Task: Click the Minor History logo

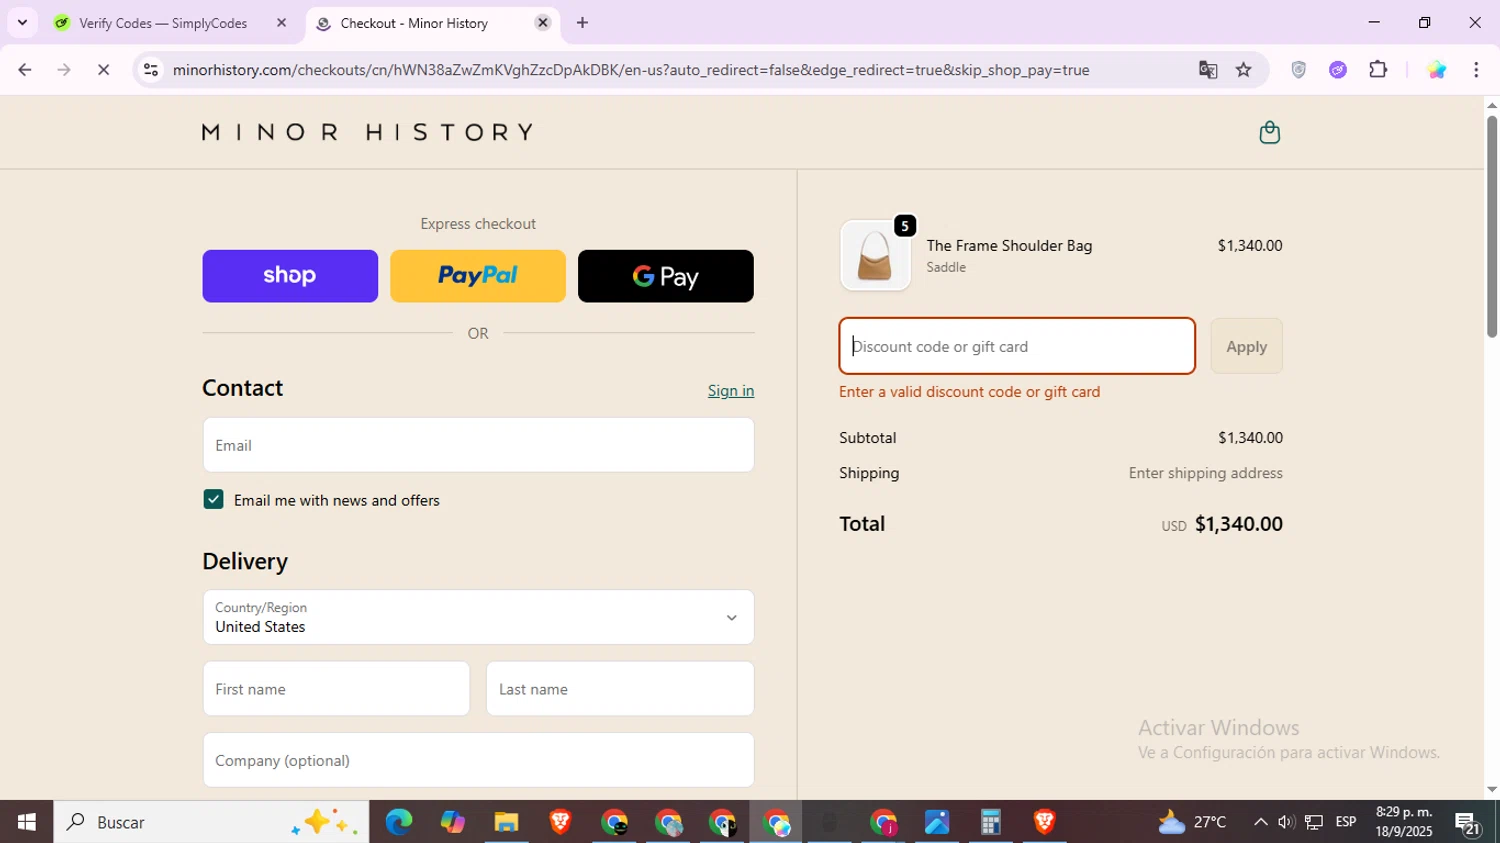Action: pyautogui.click(x=367, y=132)
